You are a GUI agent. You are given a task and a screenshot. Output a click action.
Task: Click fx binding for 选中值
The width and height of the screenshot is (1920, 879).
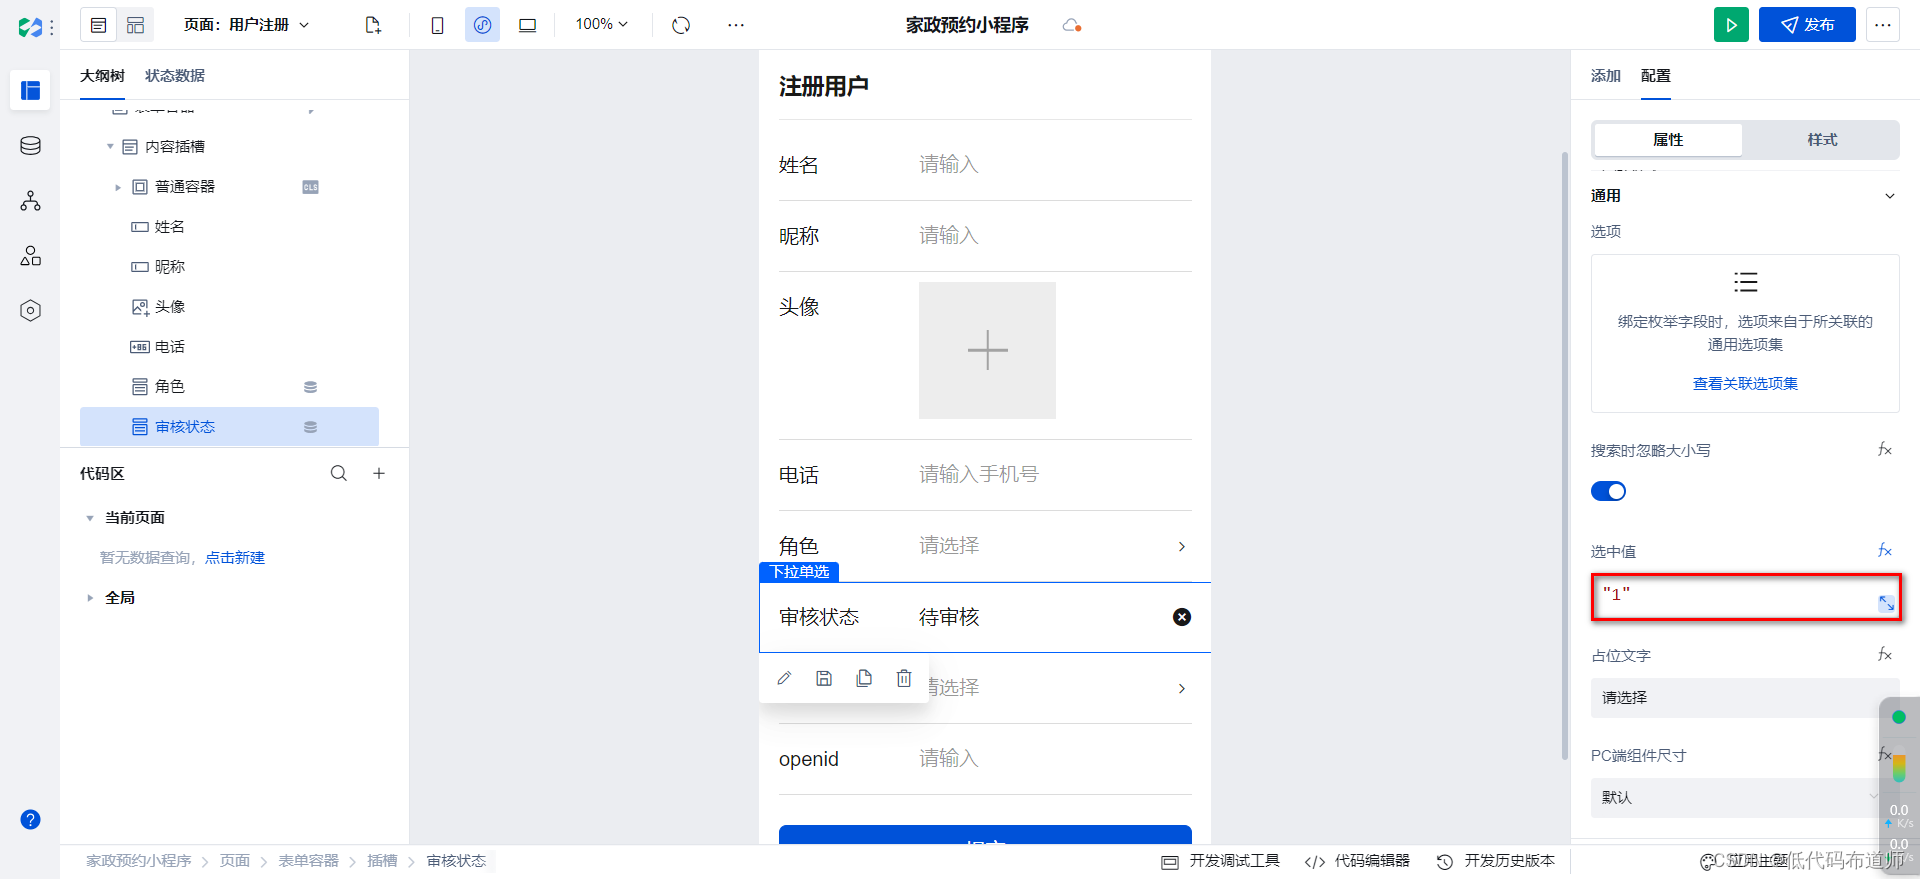[x=1885, y=550]
